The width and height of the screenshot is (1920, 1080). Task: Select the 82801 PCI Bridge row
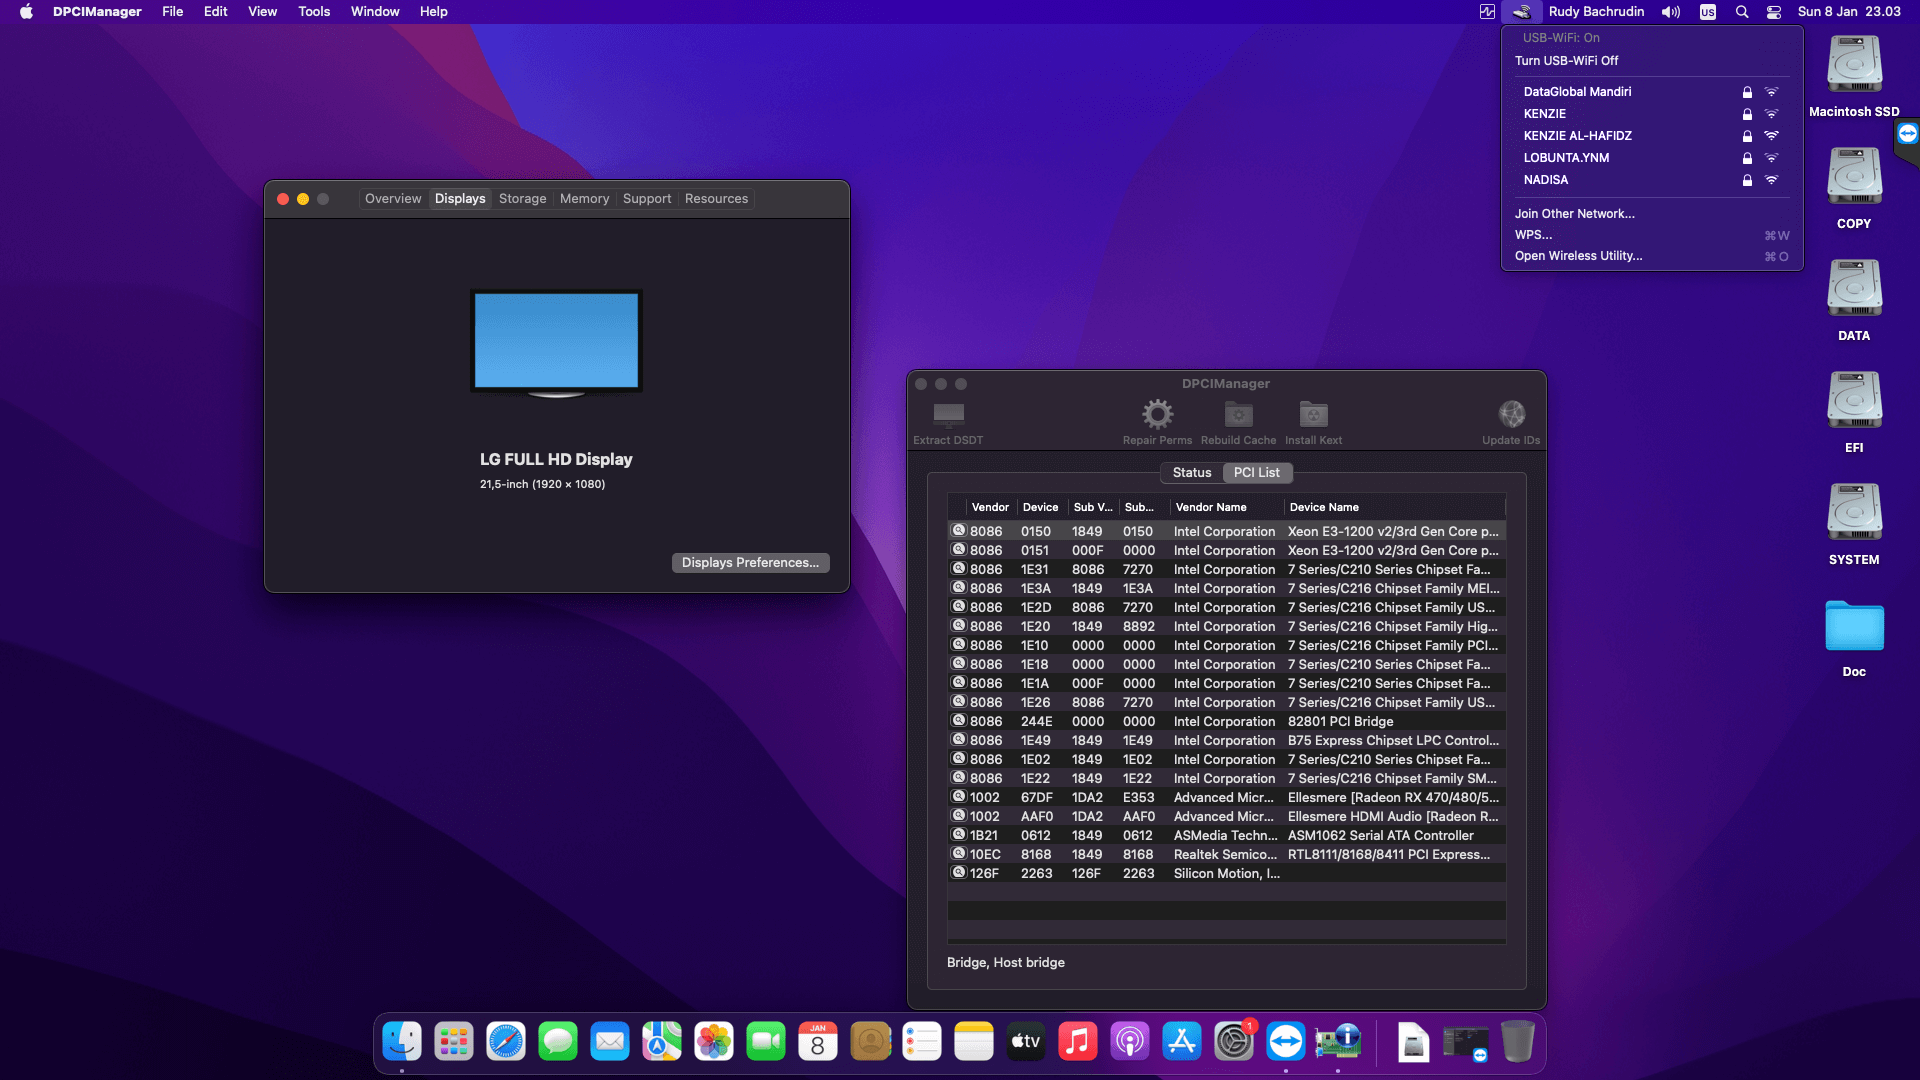[1227, 722]
